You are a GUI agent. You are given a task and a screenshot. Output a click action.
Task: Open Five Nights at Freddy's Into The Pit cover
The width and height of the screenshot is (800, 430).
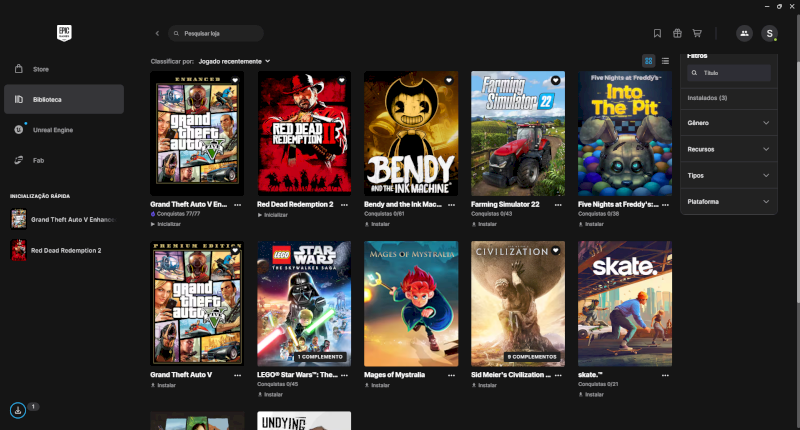(625, 133)
